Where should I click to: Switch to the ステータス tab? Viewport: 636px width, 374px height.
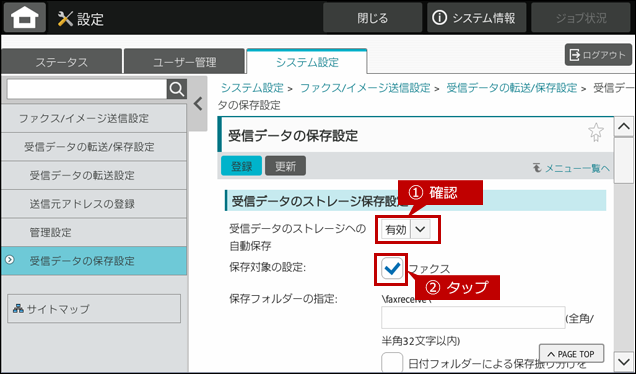62,62
